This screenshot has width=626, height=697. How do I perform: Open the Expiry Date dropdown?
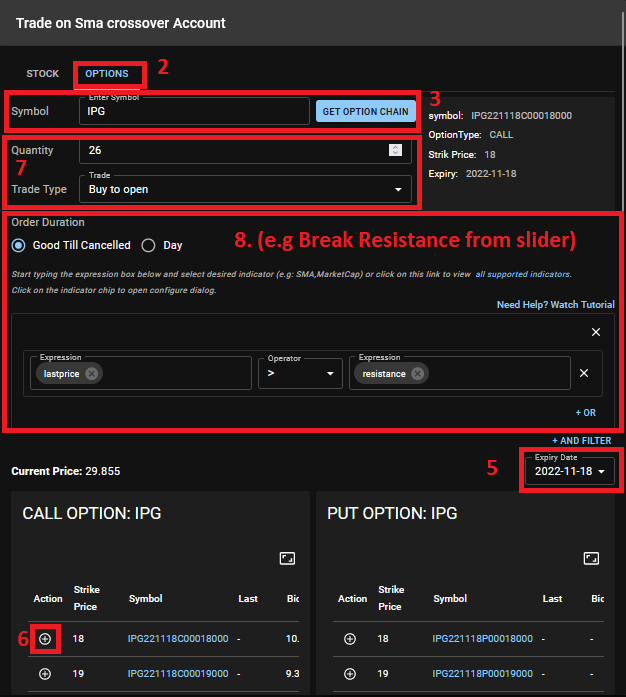point(570,471)
